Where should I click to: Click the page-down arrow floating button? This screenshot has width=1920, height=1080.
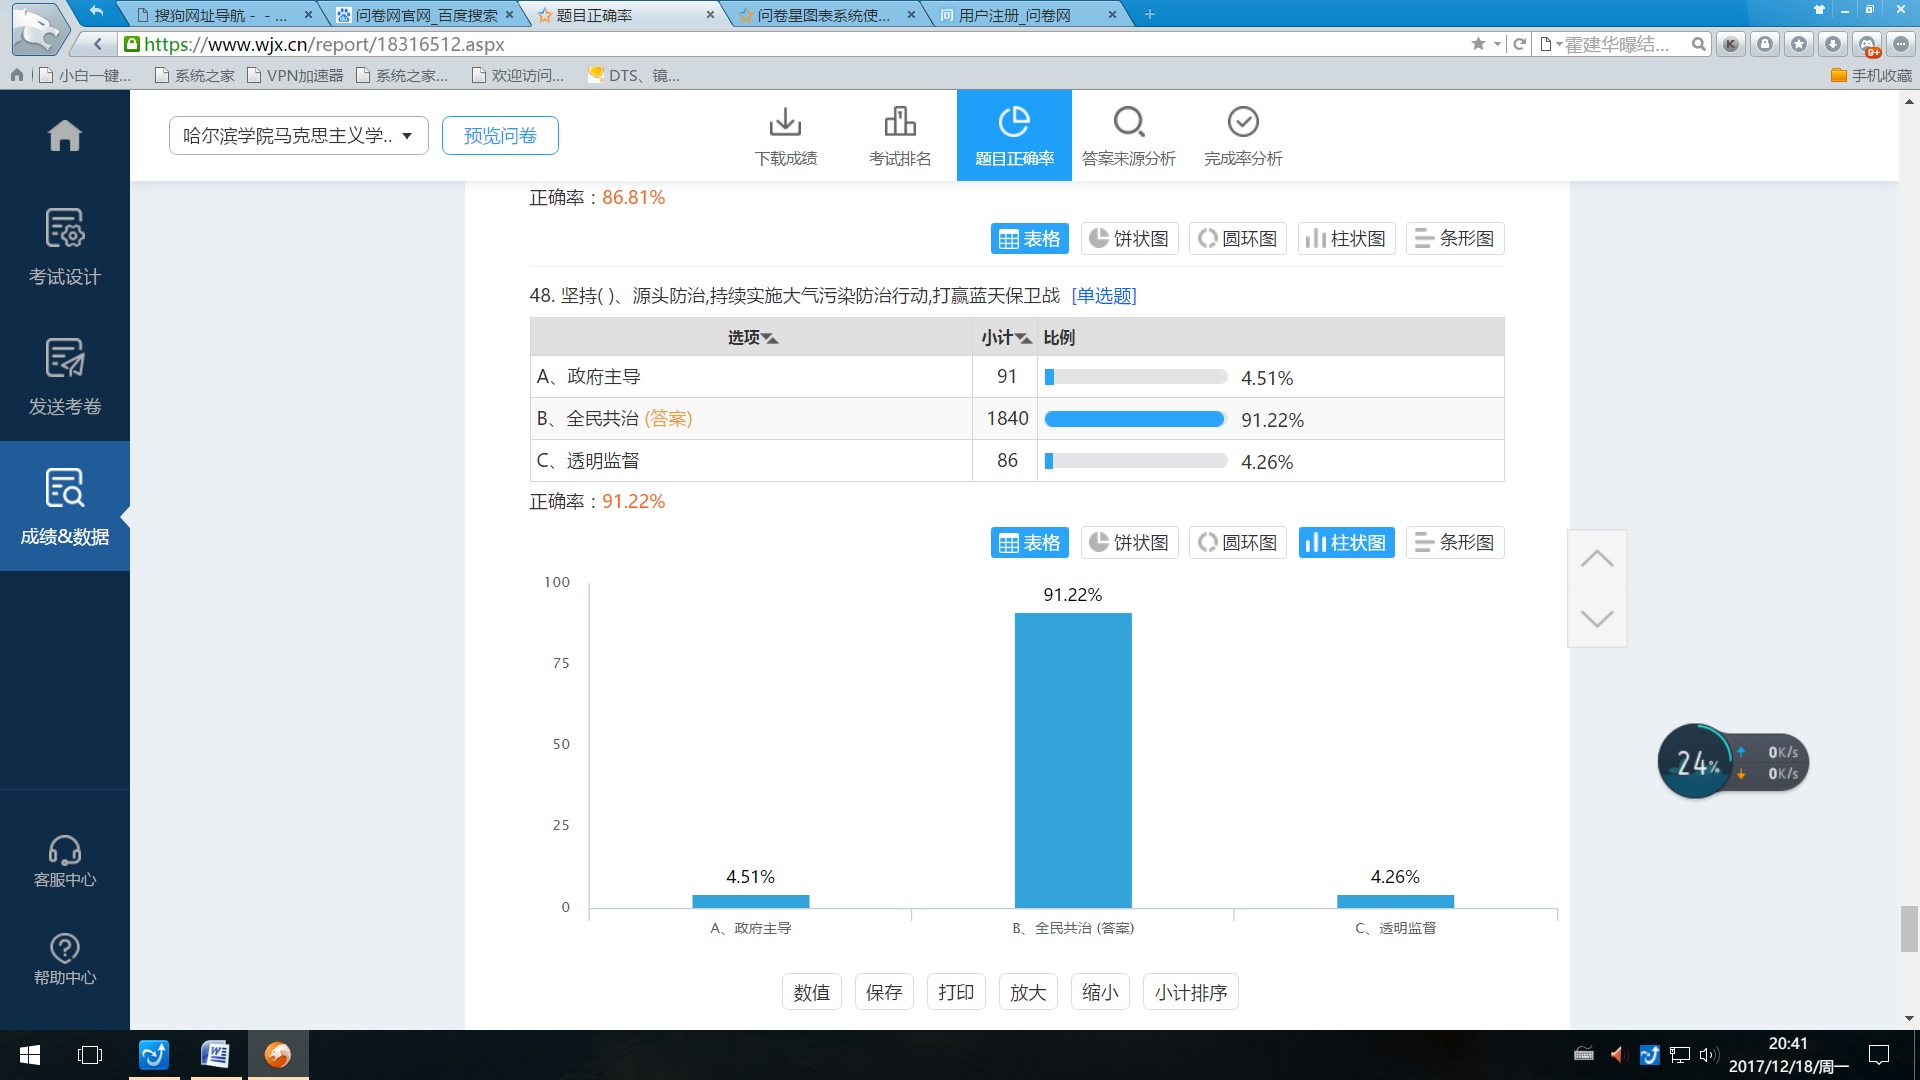coord(1597,618)
